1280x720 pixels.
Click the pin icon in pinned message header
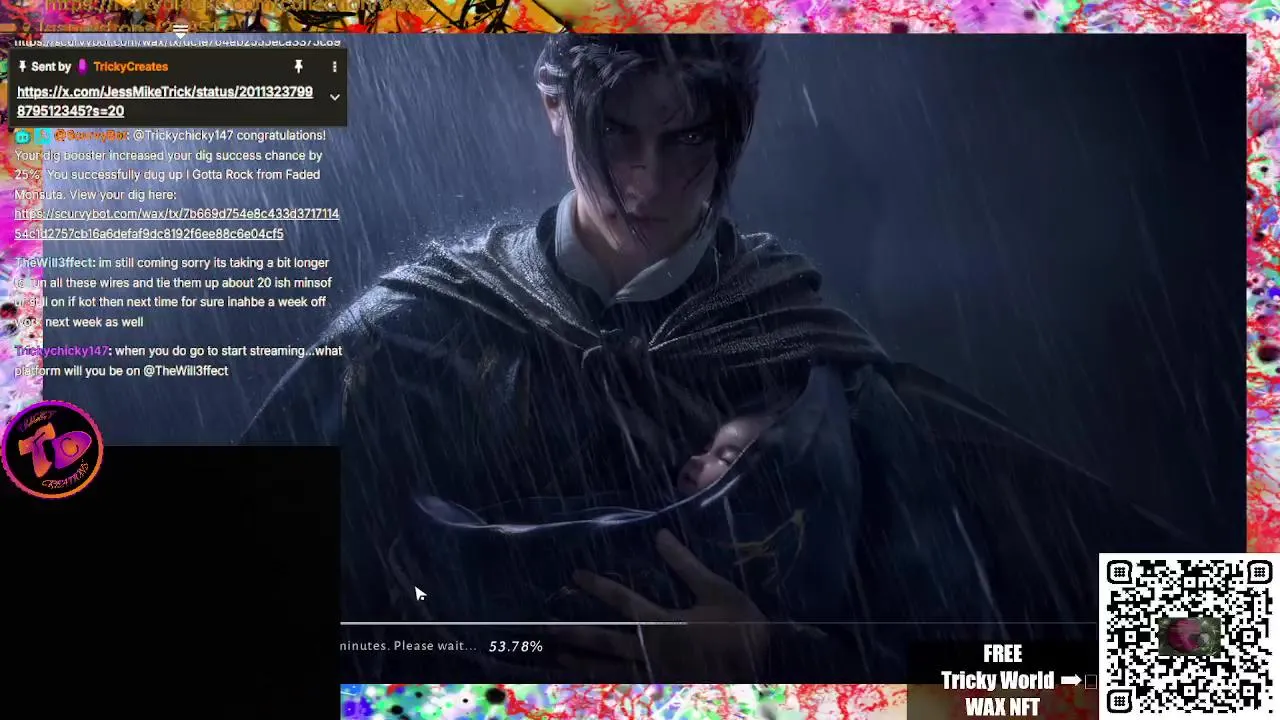[x=298, y=67]
